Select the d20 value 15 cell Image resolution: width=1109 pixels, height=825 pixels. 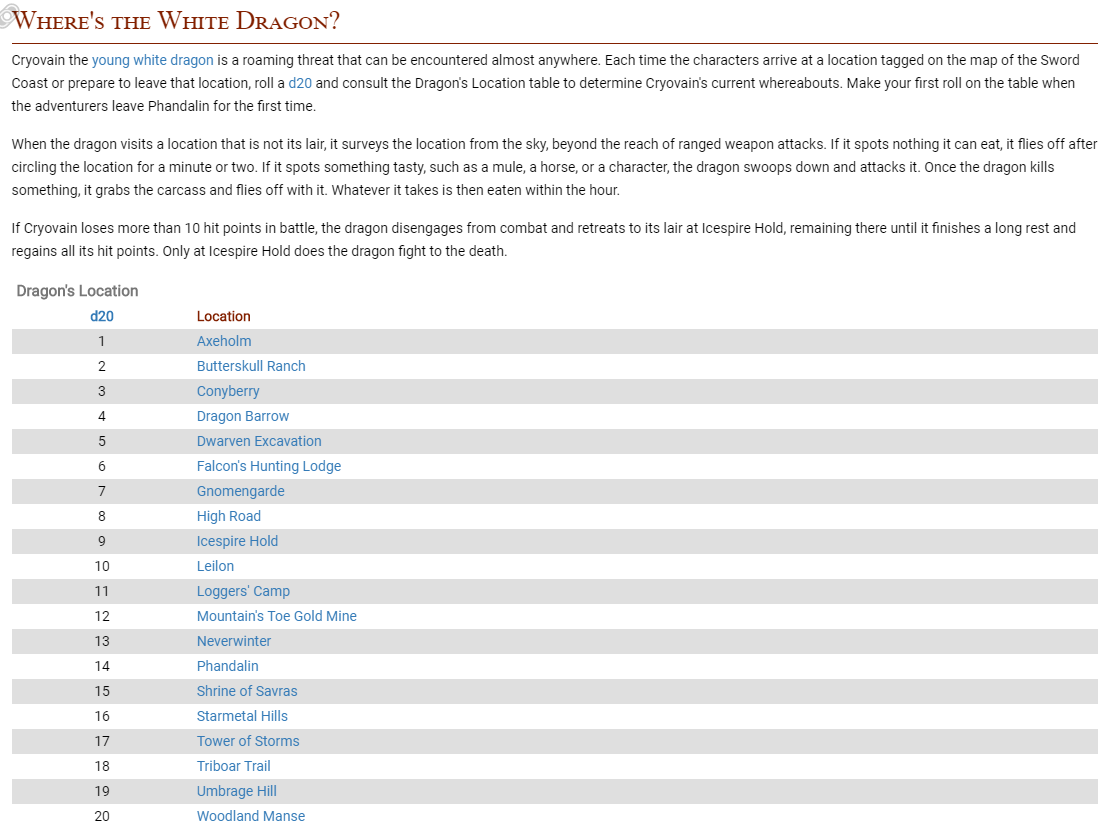102,691
